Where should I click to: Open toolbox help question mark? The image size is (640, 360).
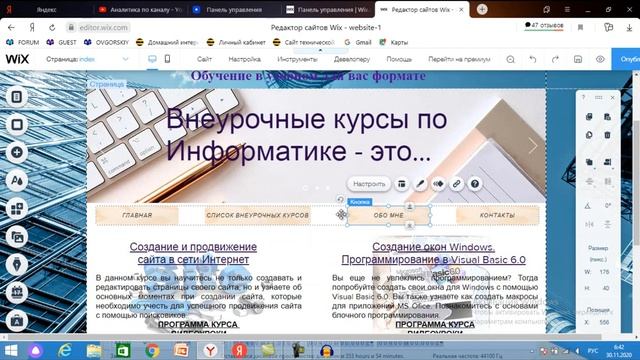(583, 98)
